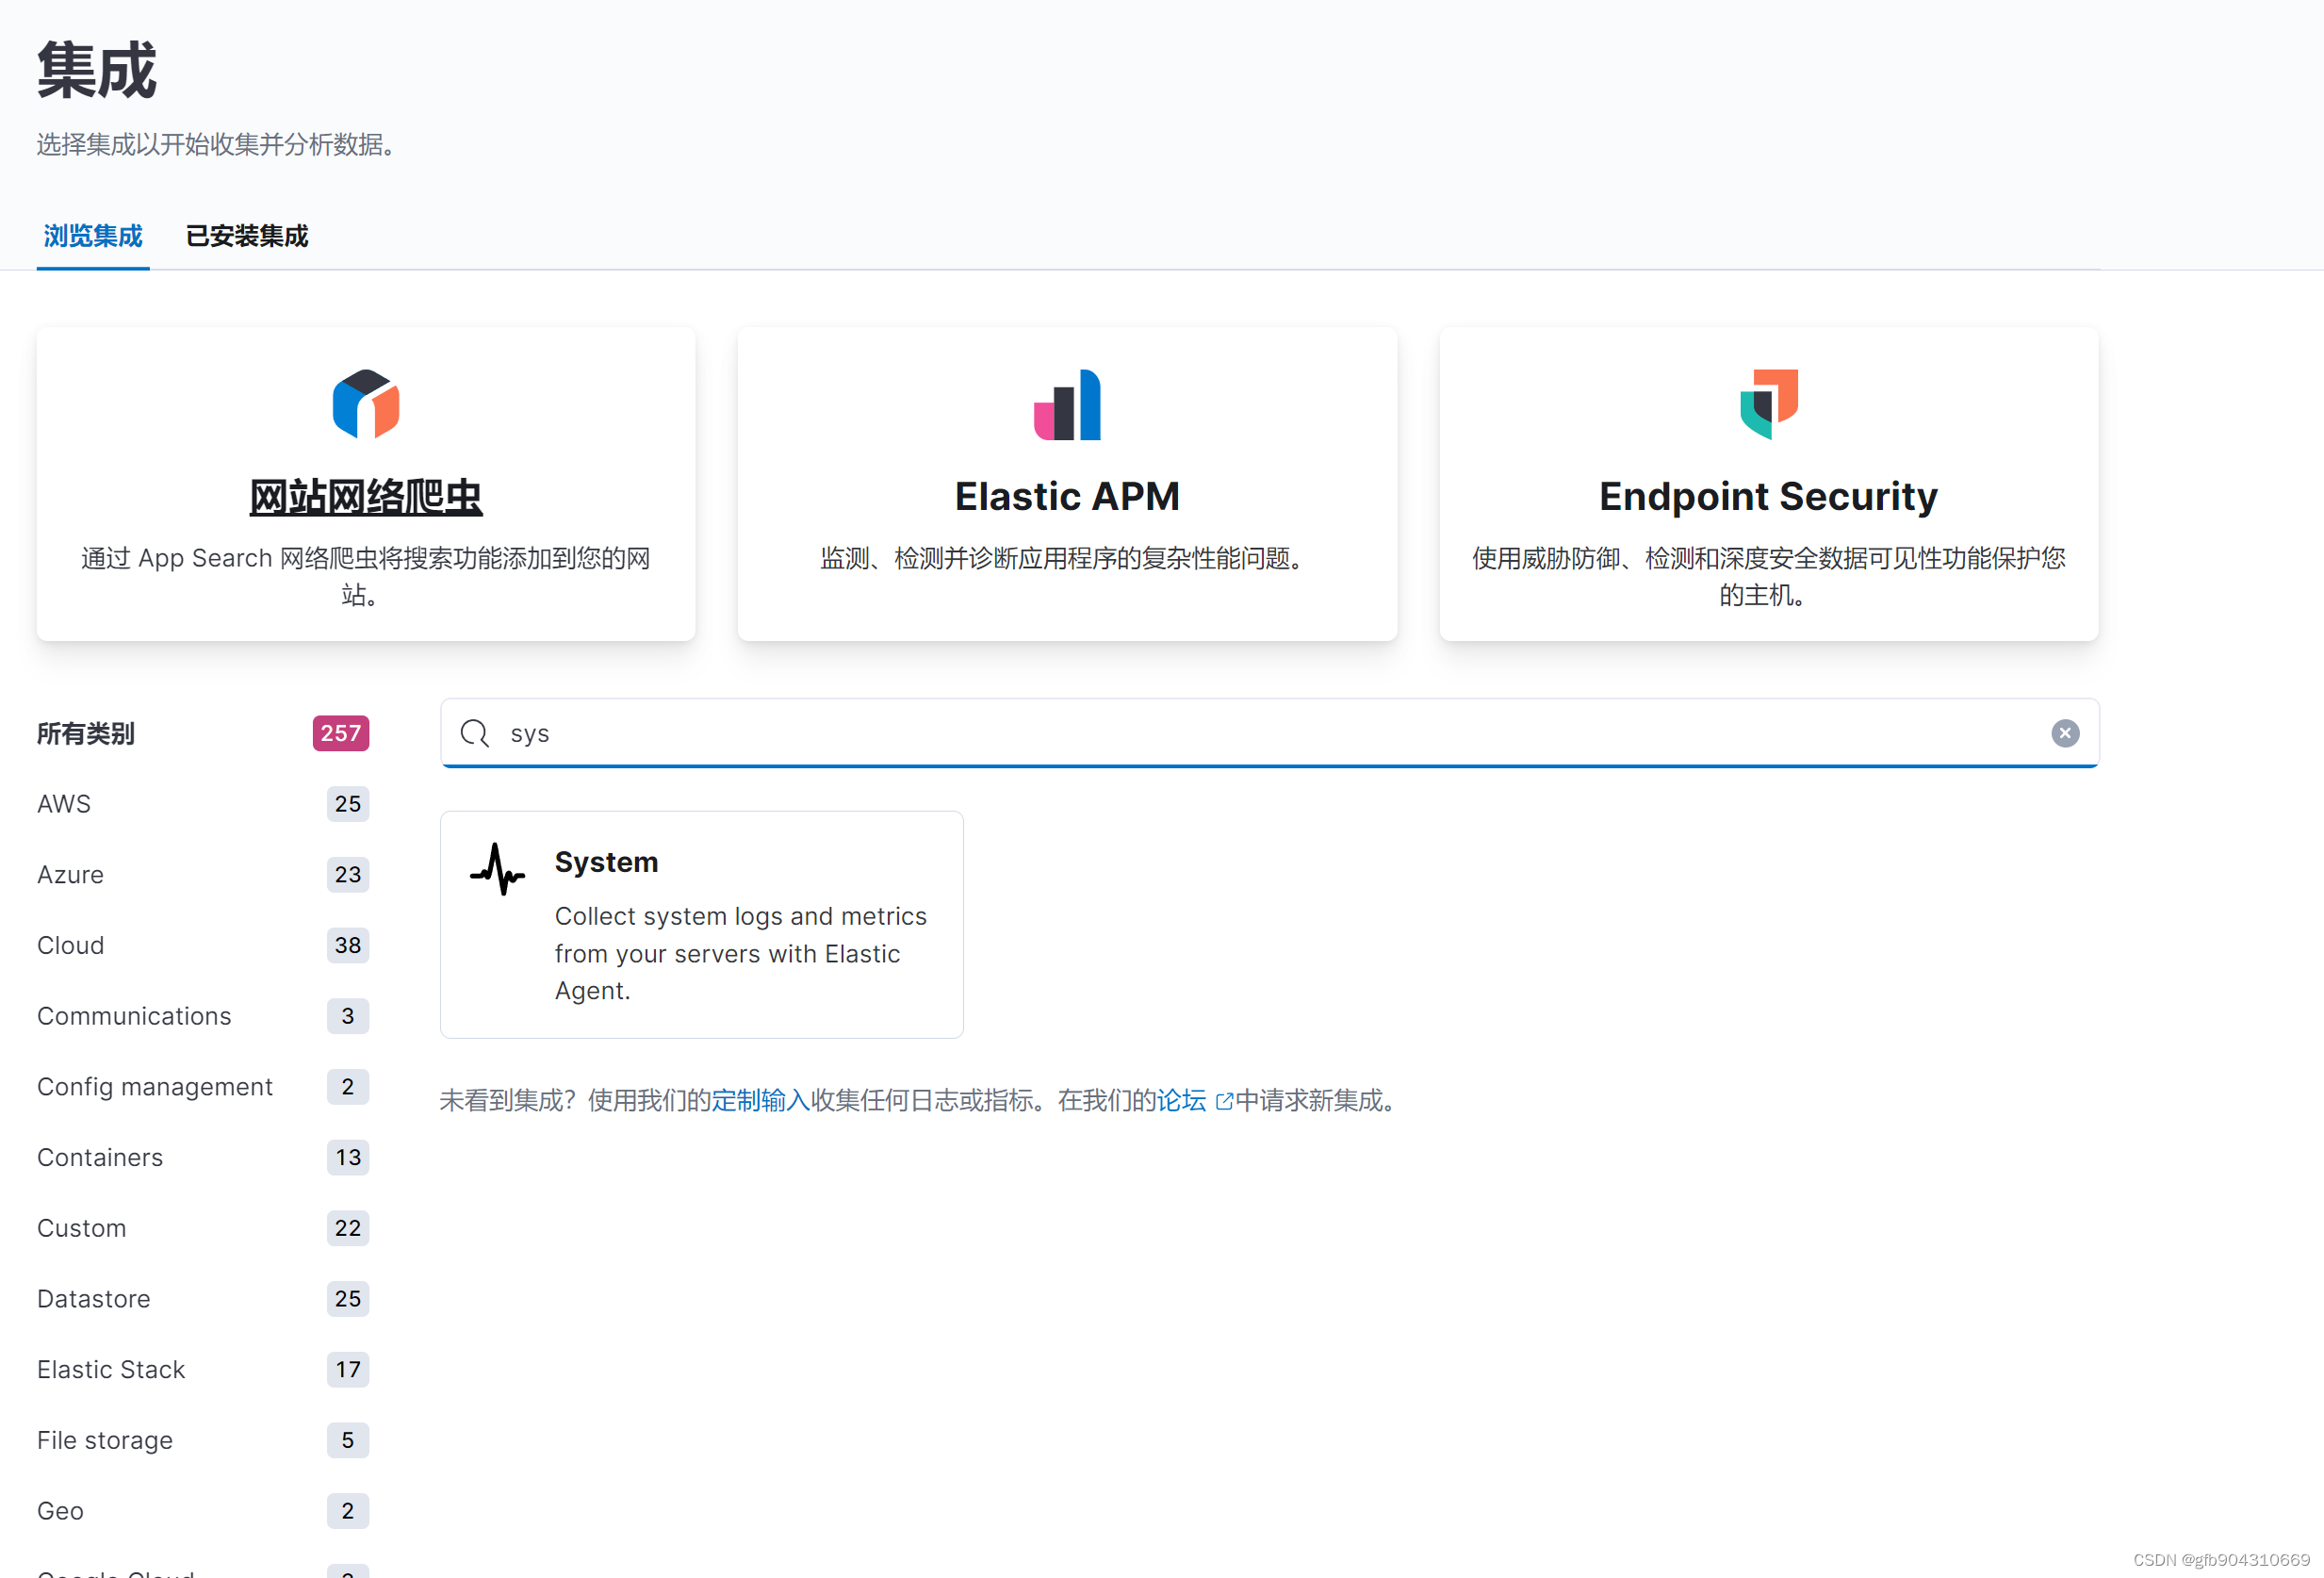Viewport: 2324px width, 1578px height.
Task: Clear the search field with the X icon
Action: pos(2064,733)
